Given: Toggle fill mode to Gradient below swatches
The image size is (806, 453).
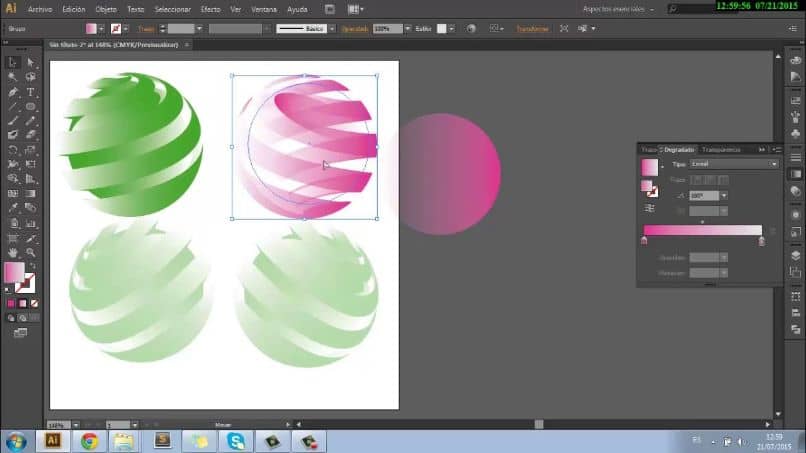Looking at the screenshot, I should 23,303.
